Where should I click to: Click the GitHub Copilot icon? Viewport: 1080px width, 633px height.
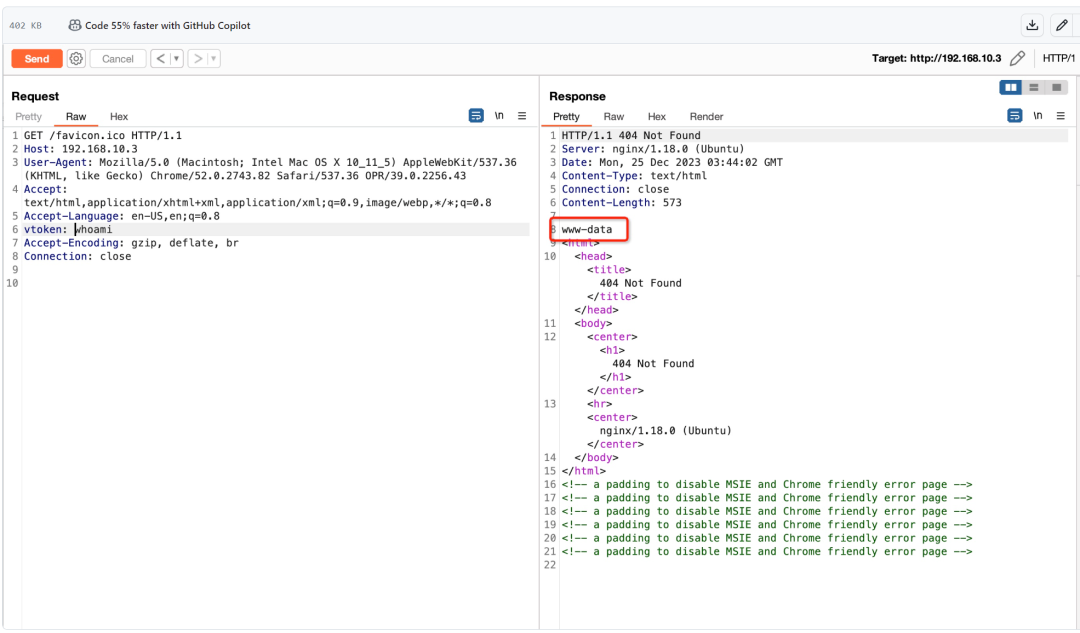(74, 25)
